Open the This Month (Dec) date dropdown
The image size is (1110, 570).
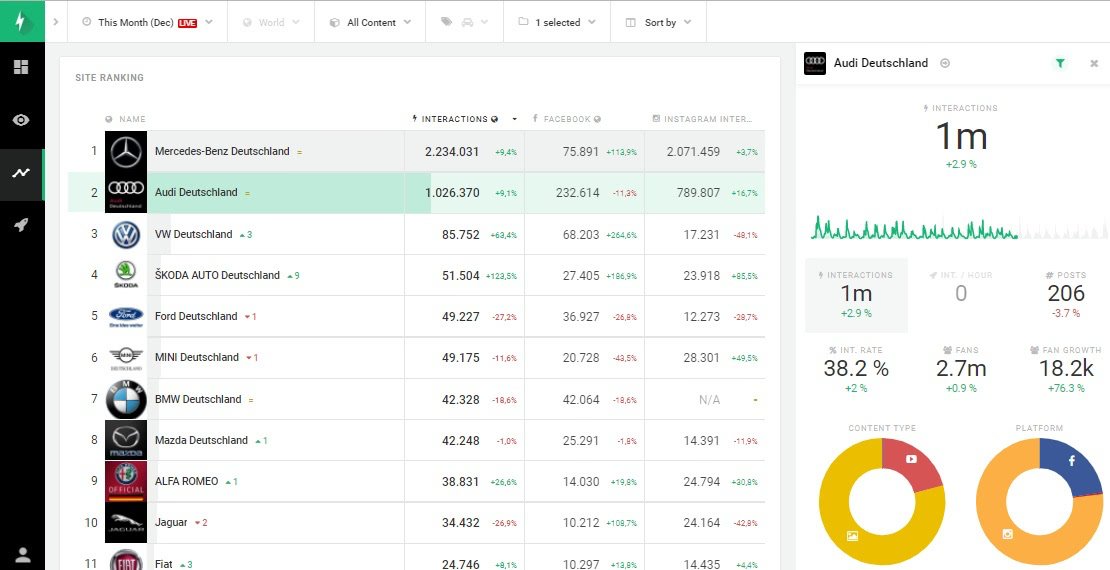pyautogui.click(x=147, y=22)
